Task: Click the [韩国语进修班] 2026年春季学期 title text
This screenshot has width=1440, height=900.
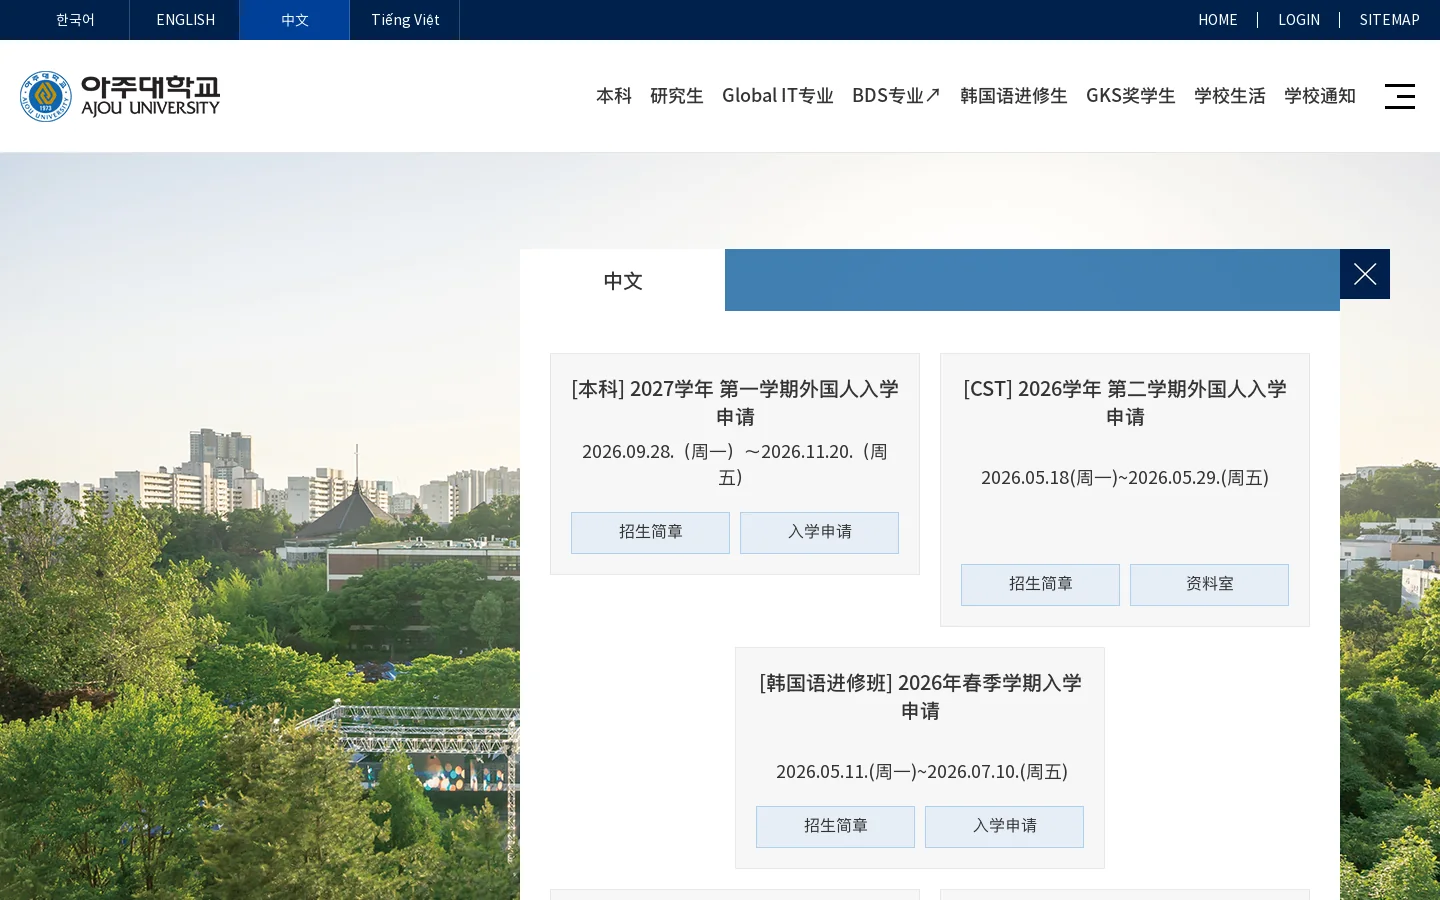Action: point(920,696)
